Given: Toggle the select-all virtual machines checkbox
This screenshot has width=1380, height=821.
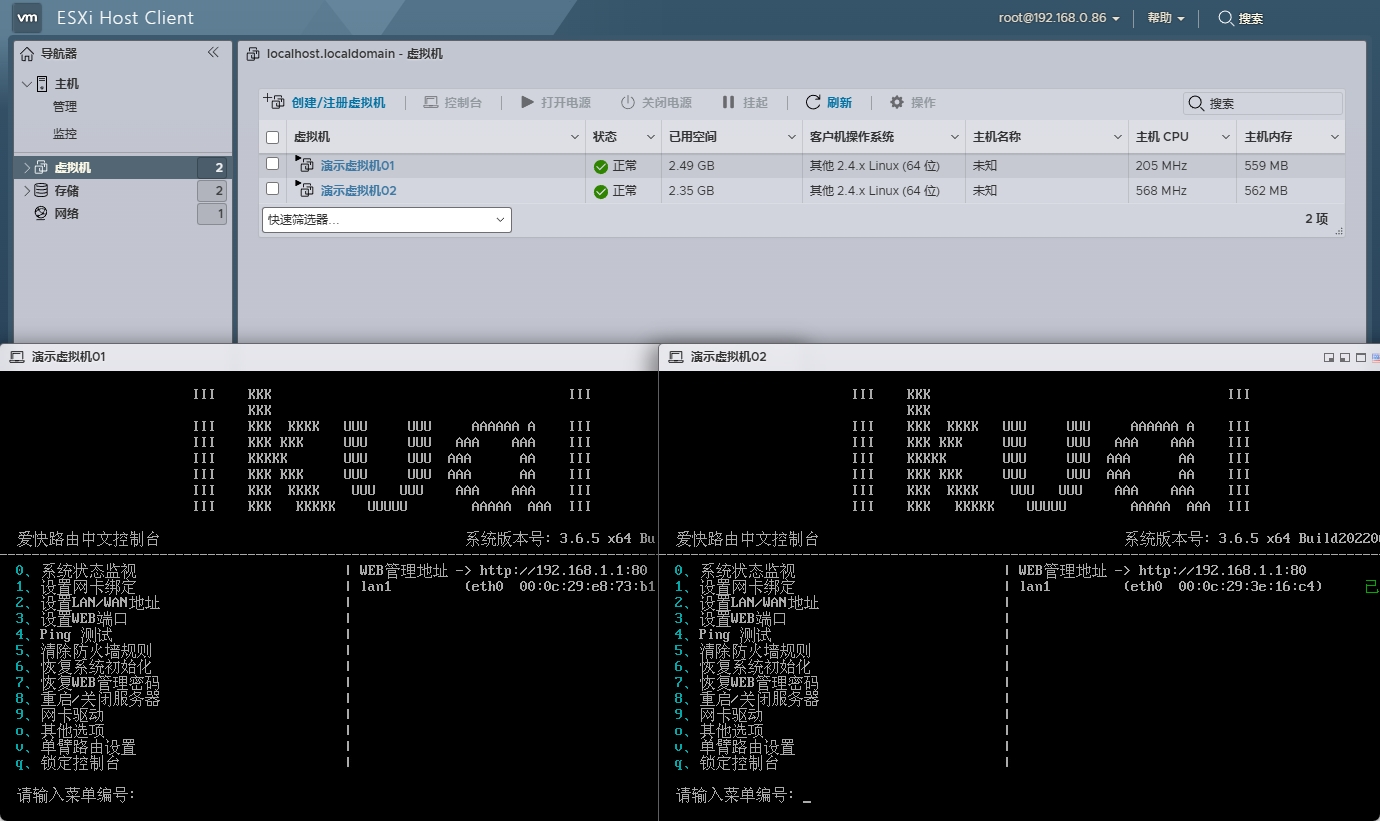Looking at the screenshot, I should pos(273,137).
